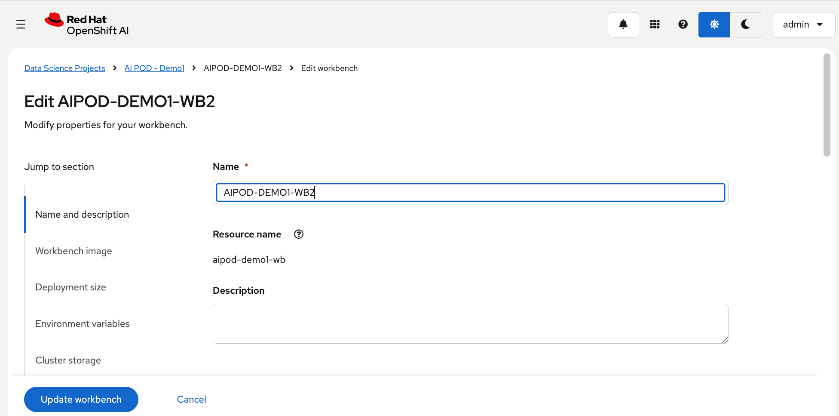Jump to Environment variables section
This screenshot has width=839, height=416.
tap(82, 323)
